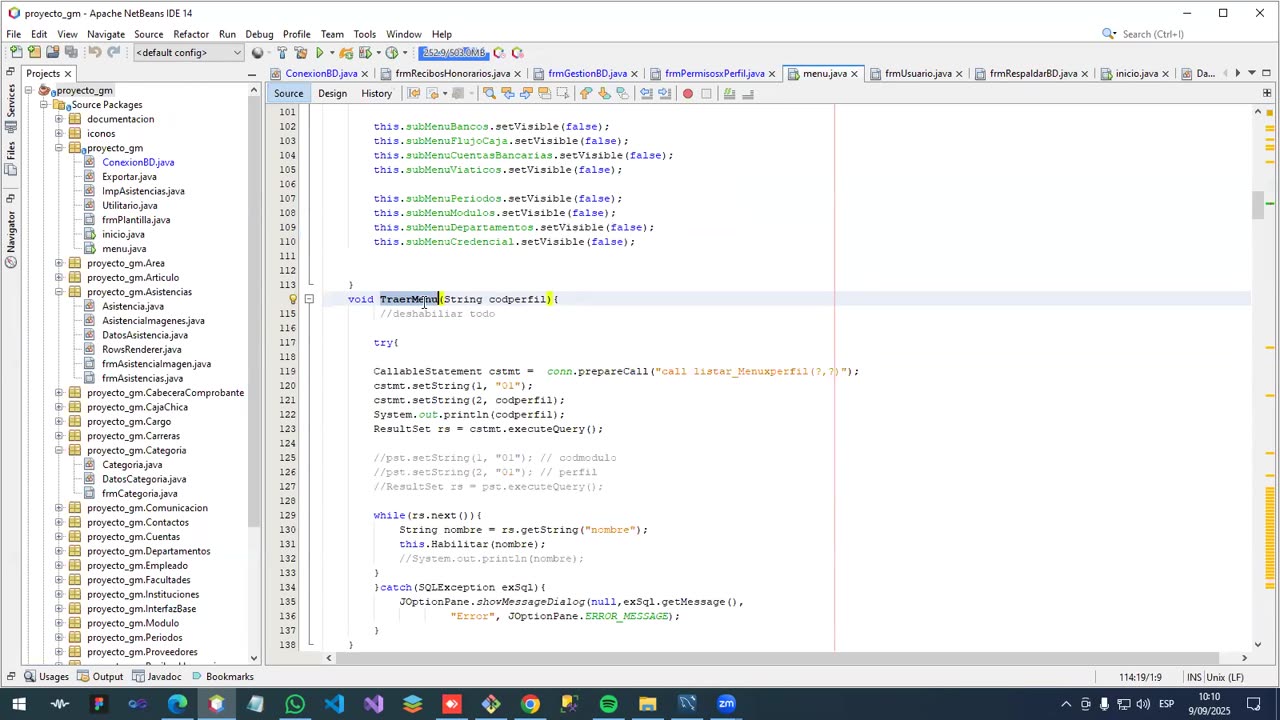The image size is (1280, 720).
Task: Open Debug Project dropdown arrow
Action: pyautogui.click(x=378, y=52)
